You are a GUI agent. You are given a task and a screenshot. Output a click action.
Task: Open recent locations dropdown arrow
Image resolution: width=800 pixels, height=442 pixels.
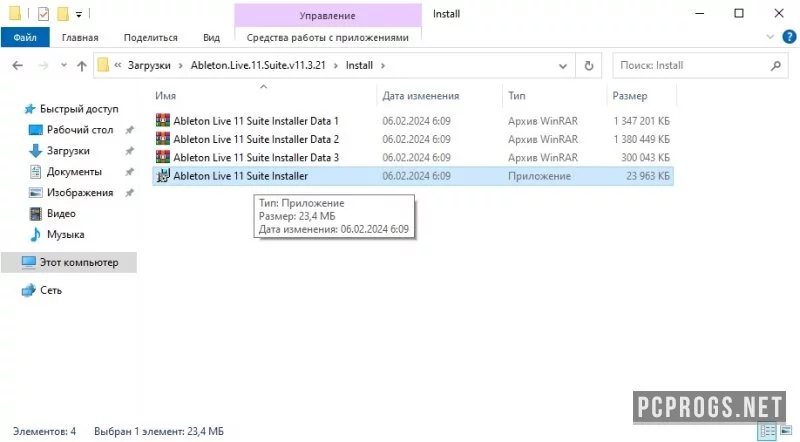coord(64,65)
